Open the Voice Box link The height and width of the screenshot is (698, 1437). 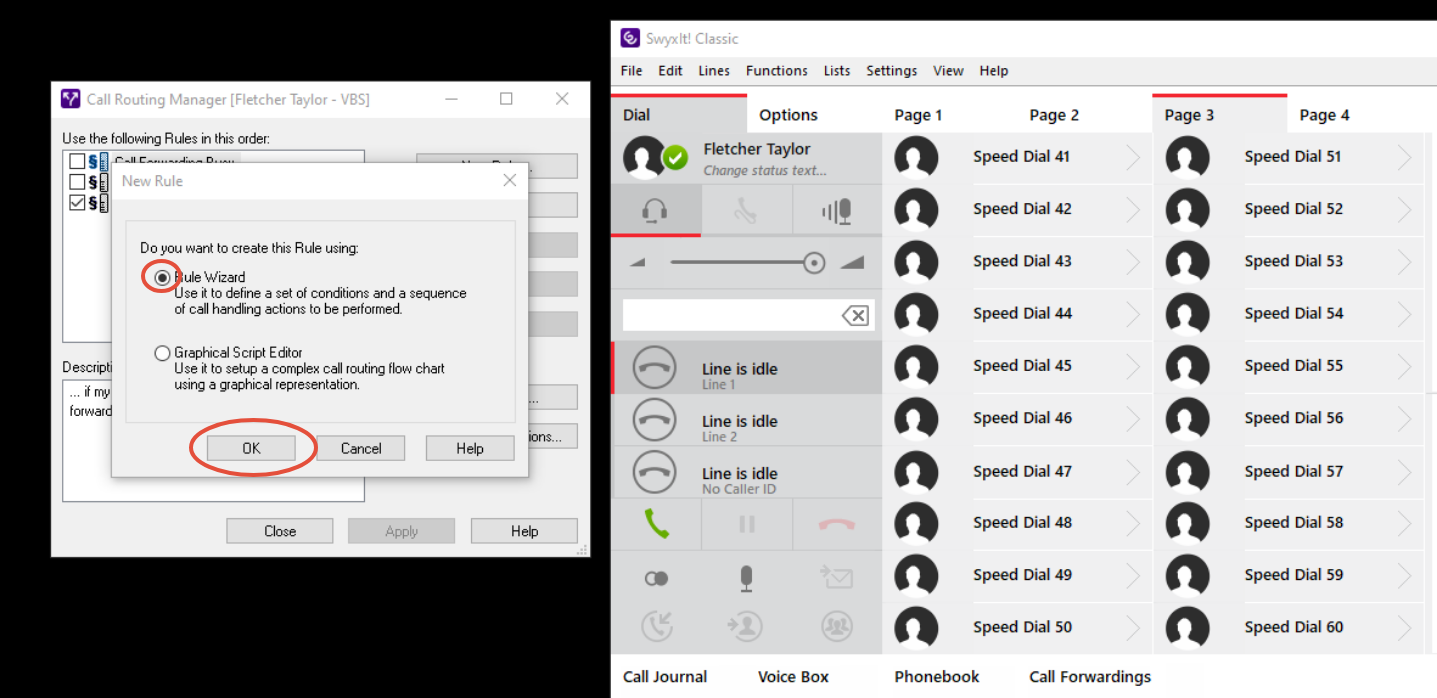coord(793,677)
